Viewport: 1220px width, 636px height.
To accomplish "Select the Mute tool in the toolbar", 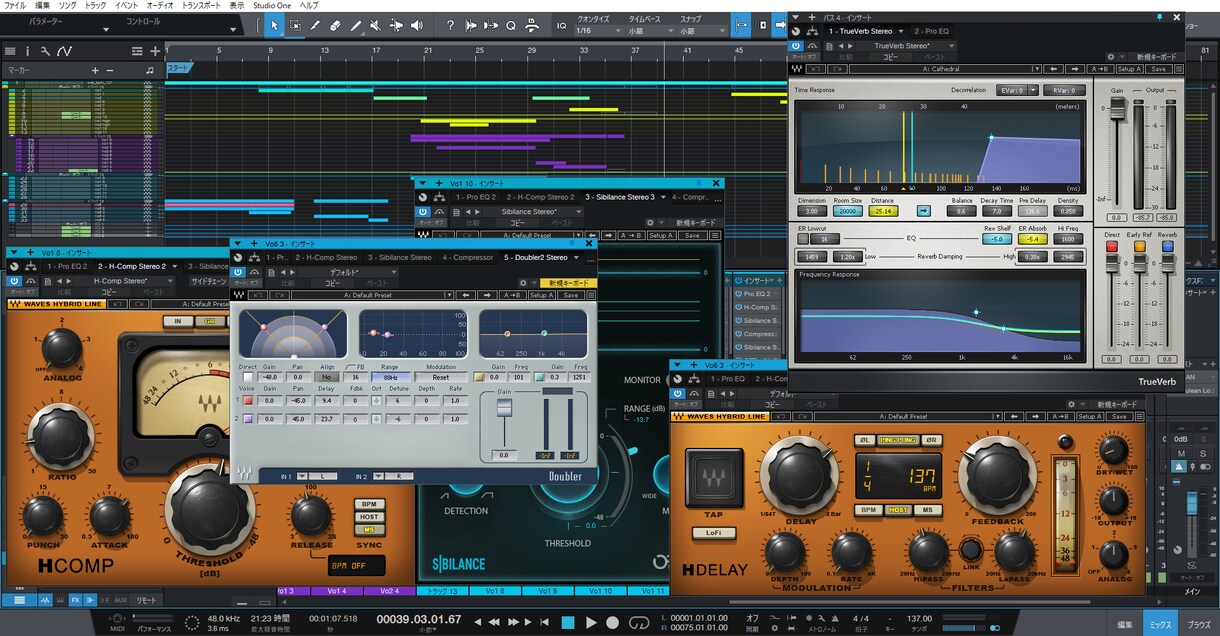I will pos(376,25).
